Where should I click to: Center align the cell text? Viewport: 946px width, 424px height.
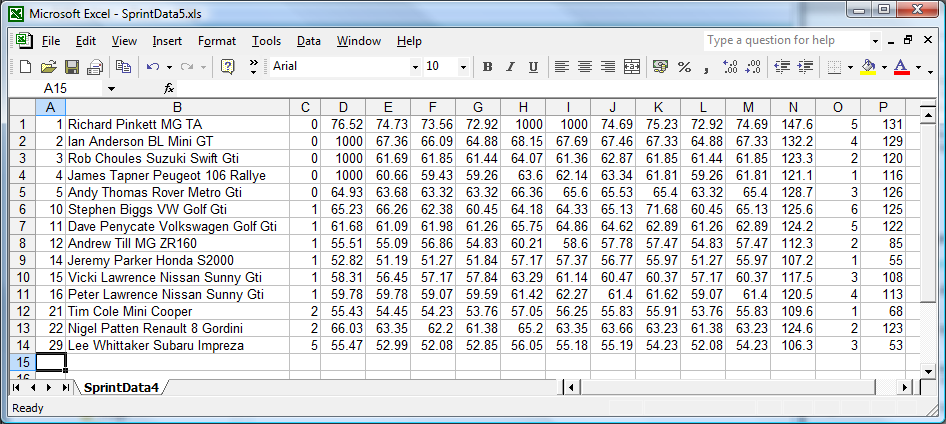[x=585, y=66]
